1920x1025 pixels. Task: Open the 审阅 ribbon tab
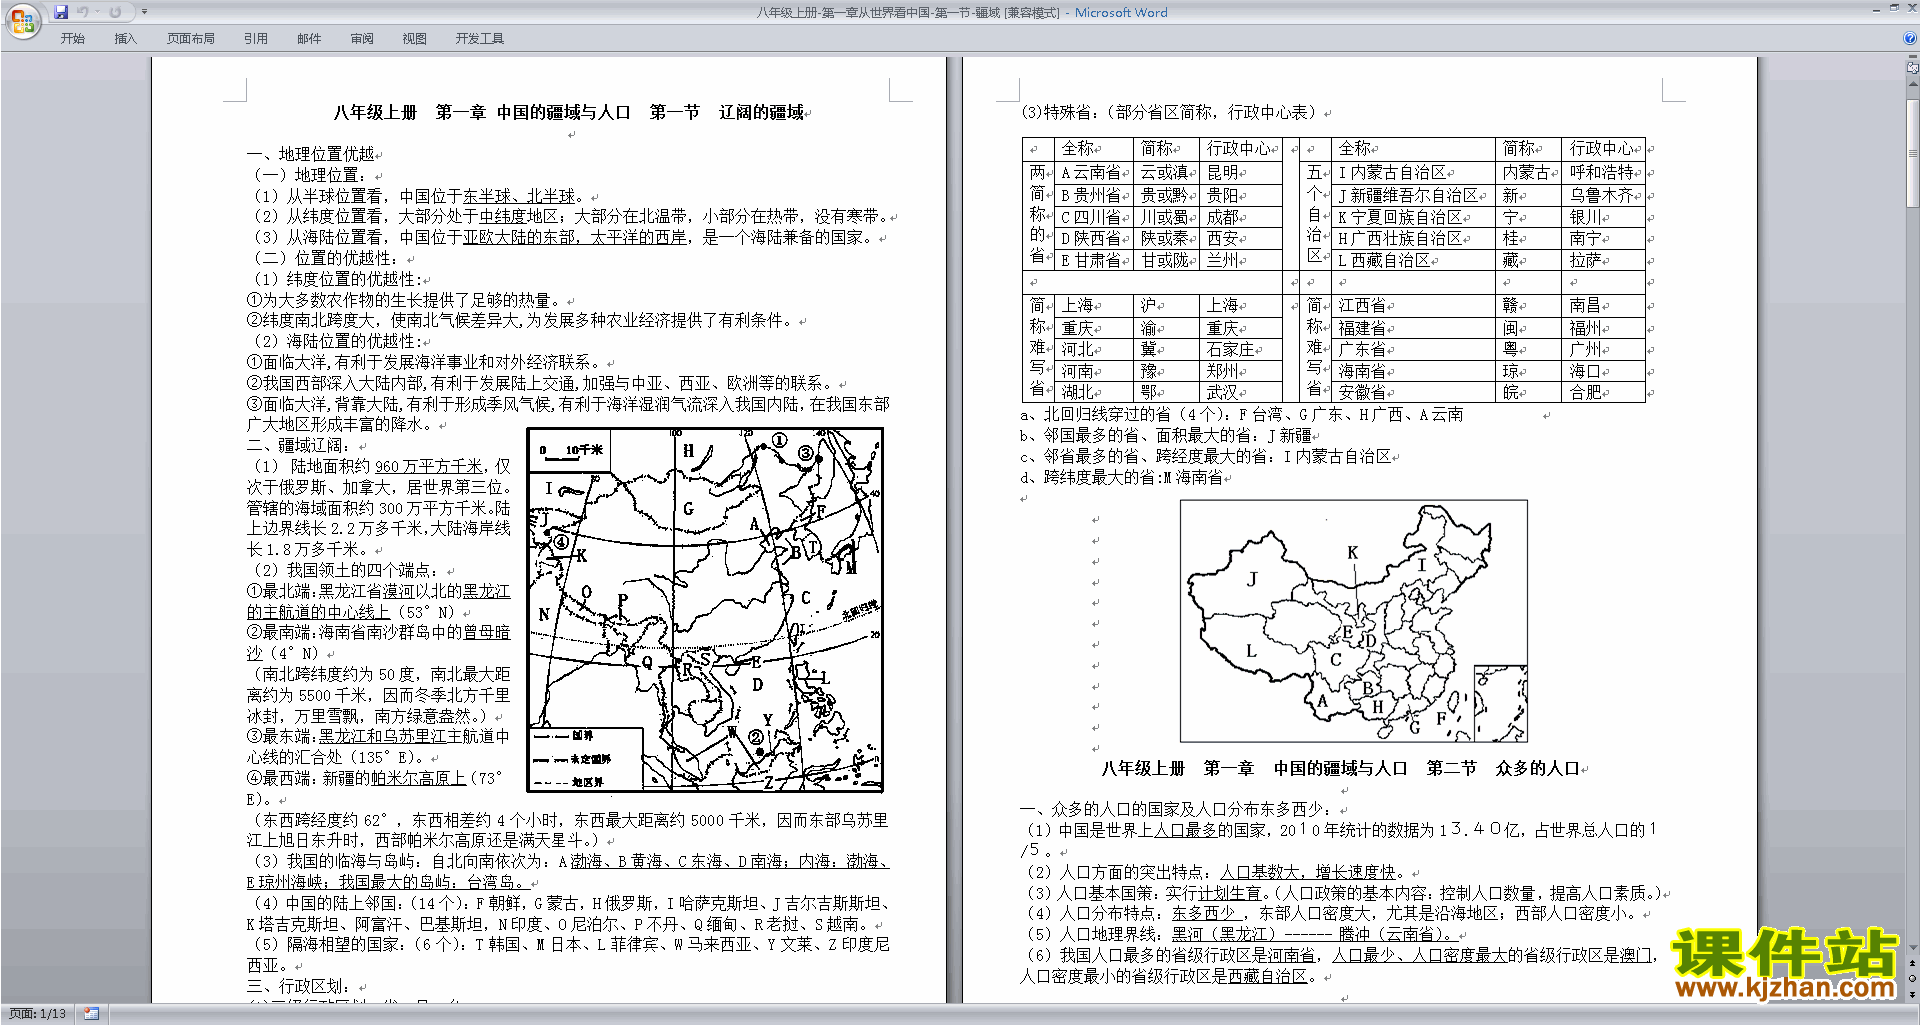pyautogui.click(x=362, y=39)
